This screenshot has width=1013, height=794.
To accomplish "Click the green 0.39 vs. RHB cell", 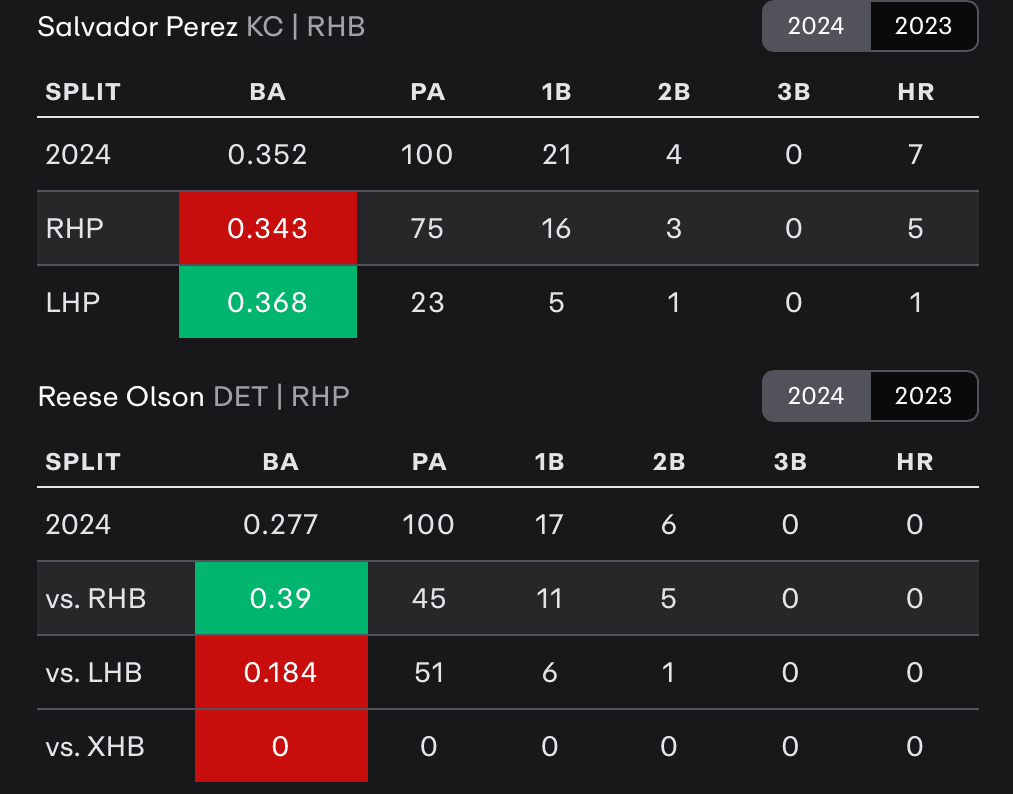I will [281, 598].
